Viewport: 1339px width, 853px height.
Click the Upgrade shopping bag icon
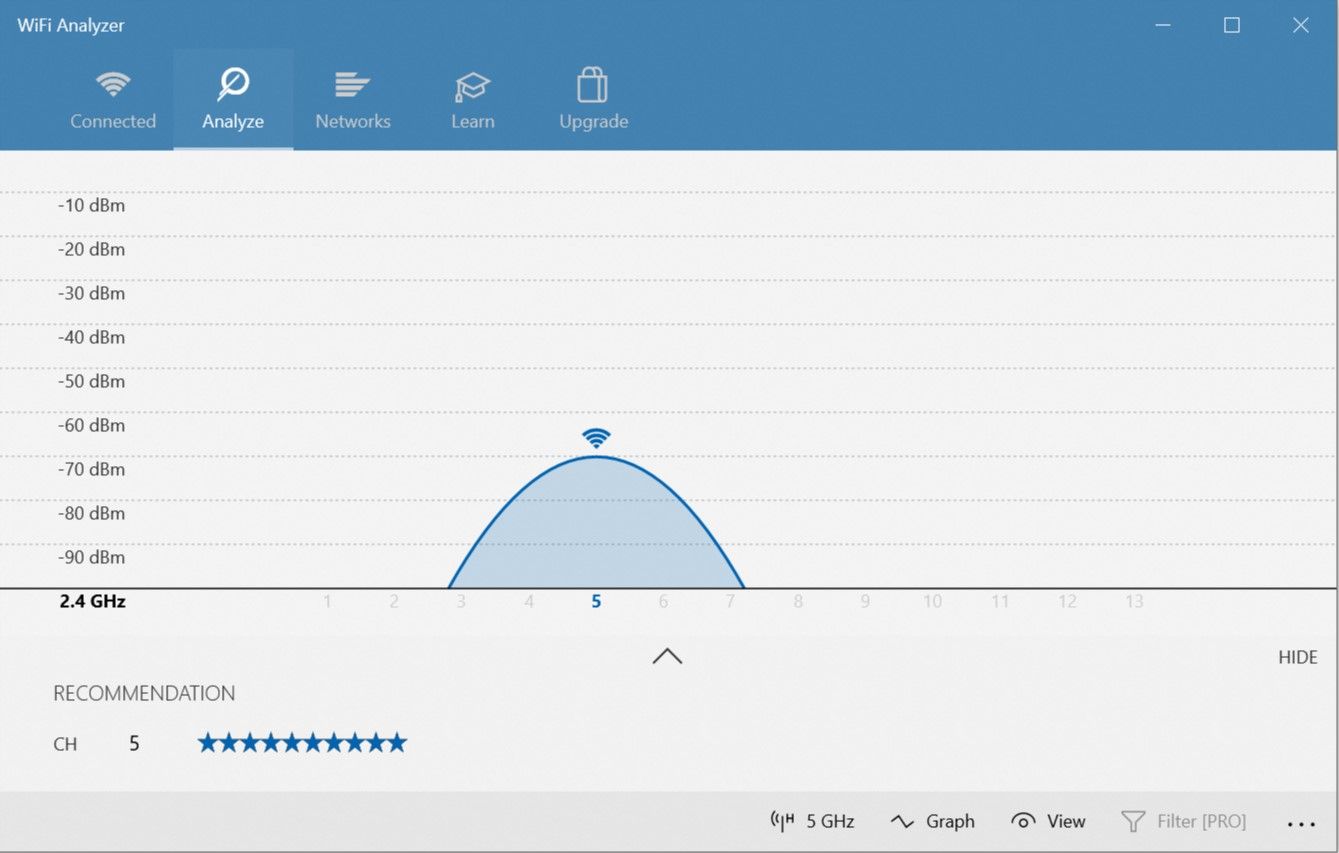593,85
